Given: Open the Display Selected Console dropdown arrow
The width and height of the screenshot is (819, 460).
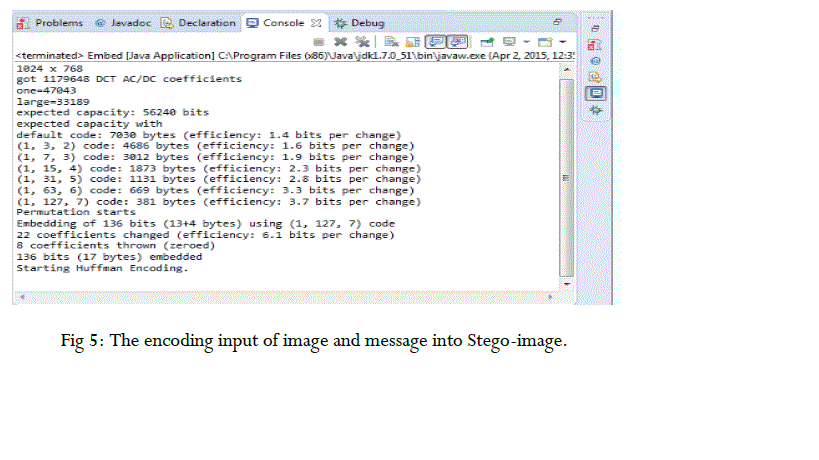Looking at the screenshot, I should [524, 42].
